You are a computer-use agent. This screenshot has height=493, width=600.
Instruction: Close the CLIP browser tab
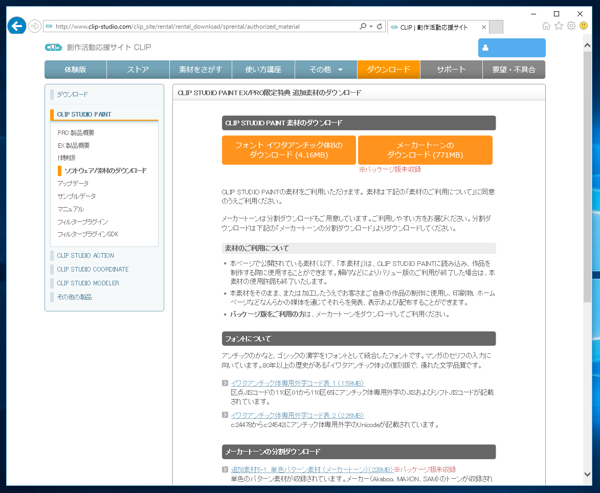tap(484, 27)
